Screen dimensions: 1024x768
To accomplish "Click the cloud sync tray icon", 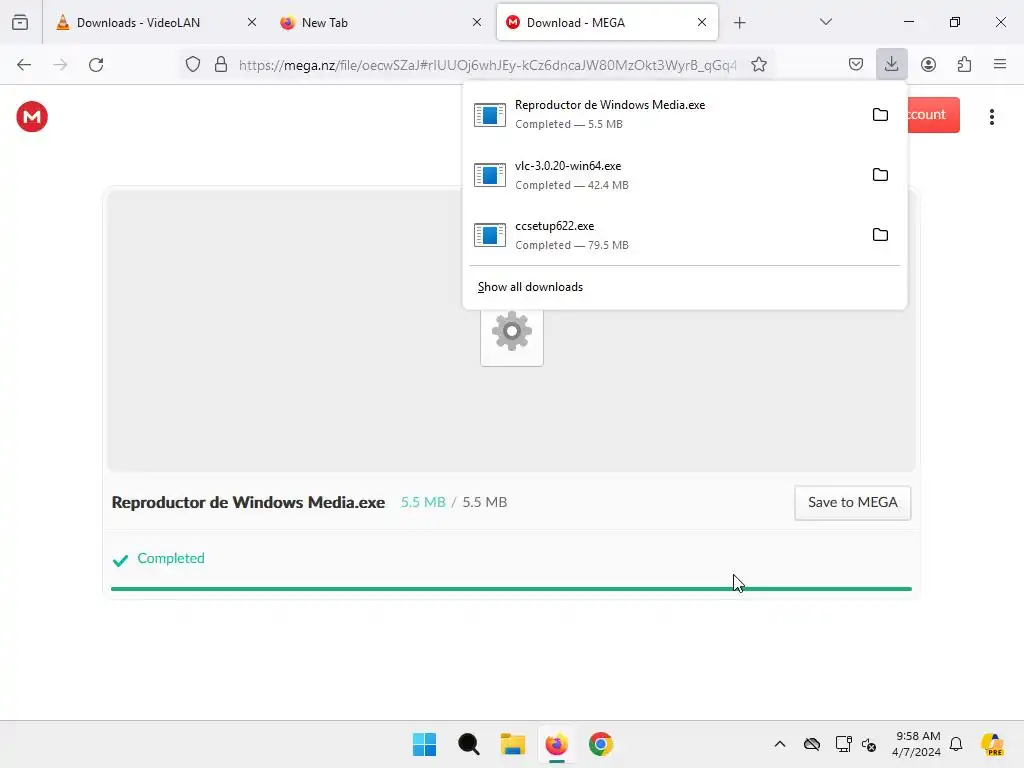I will [812, 744].
